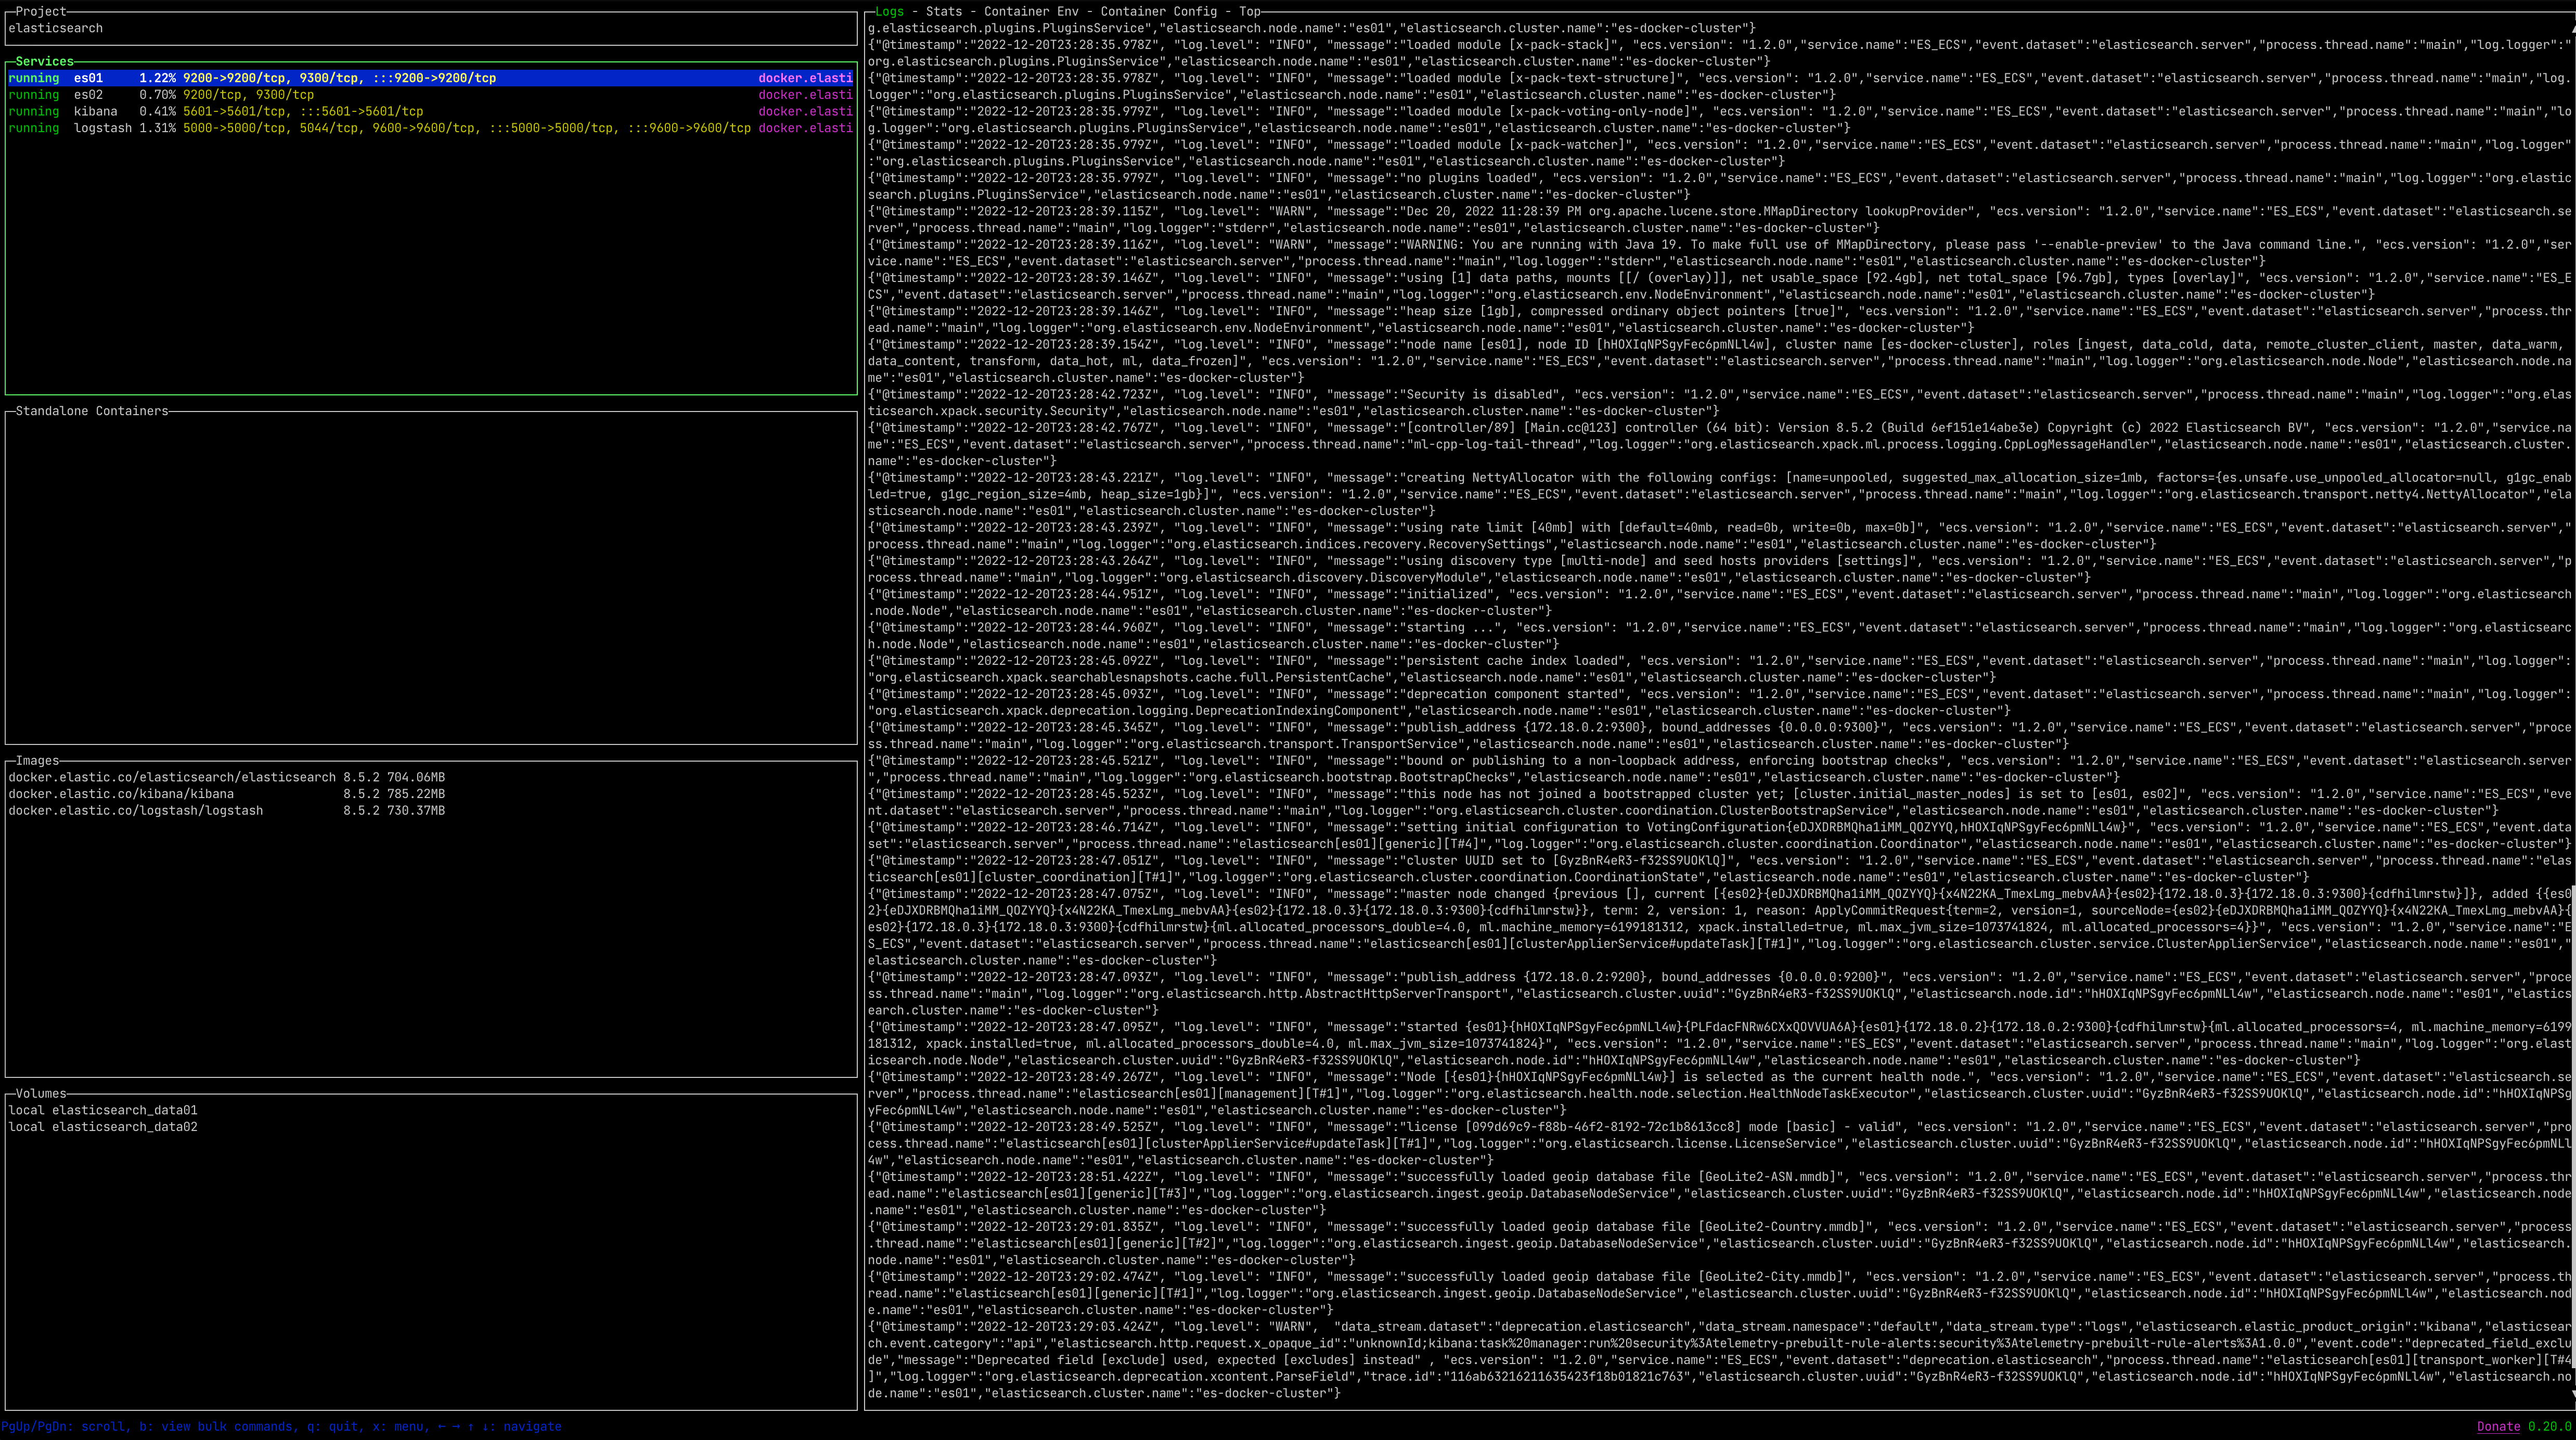Focus the Volumes panel title

click(41, 1094)
